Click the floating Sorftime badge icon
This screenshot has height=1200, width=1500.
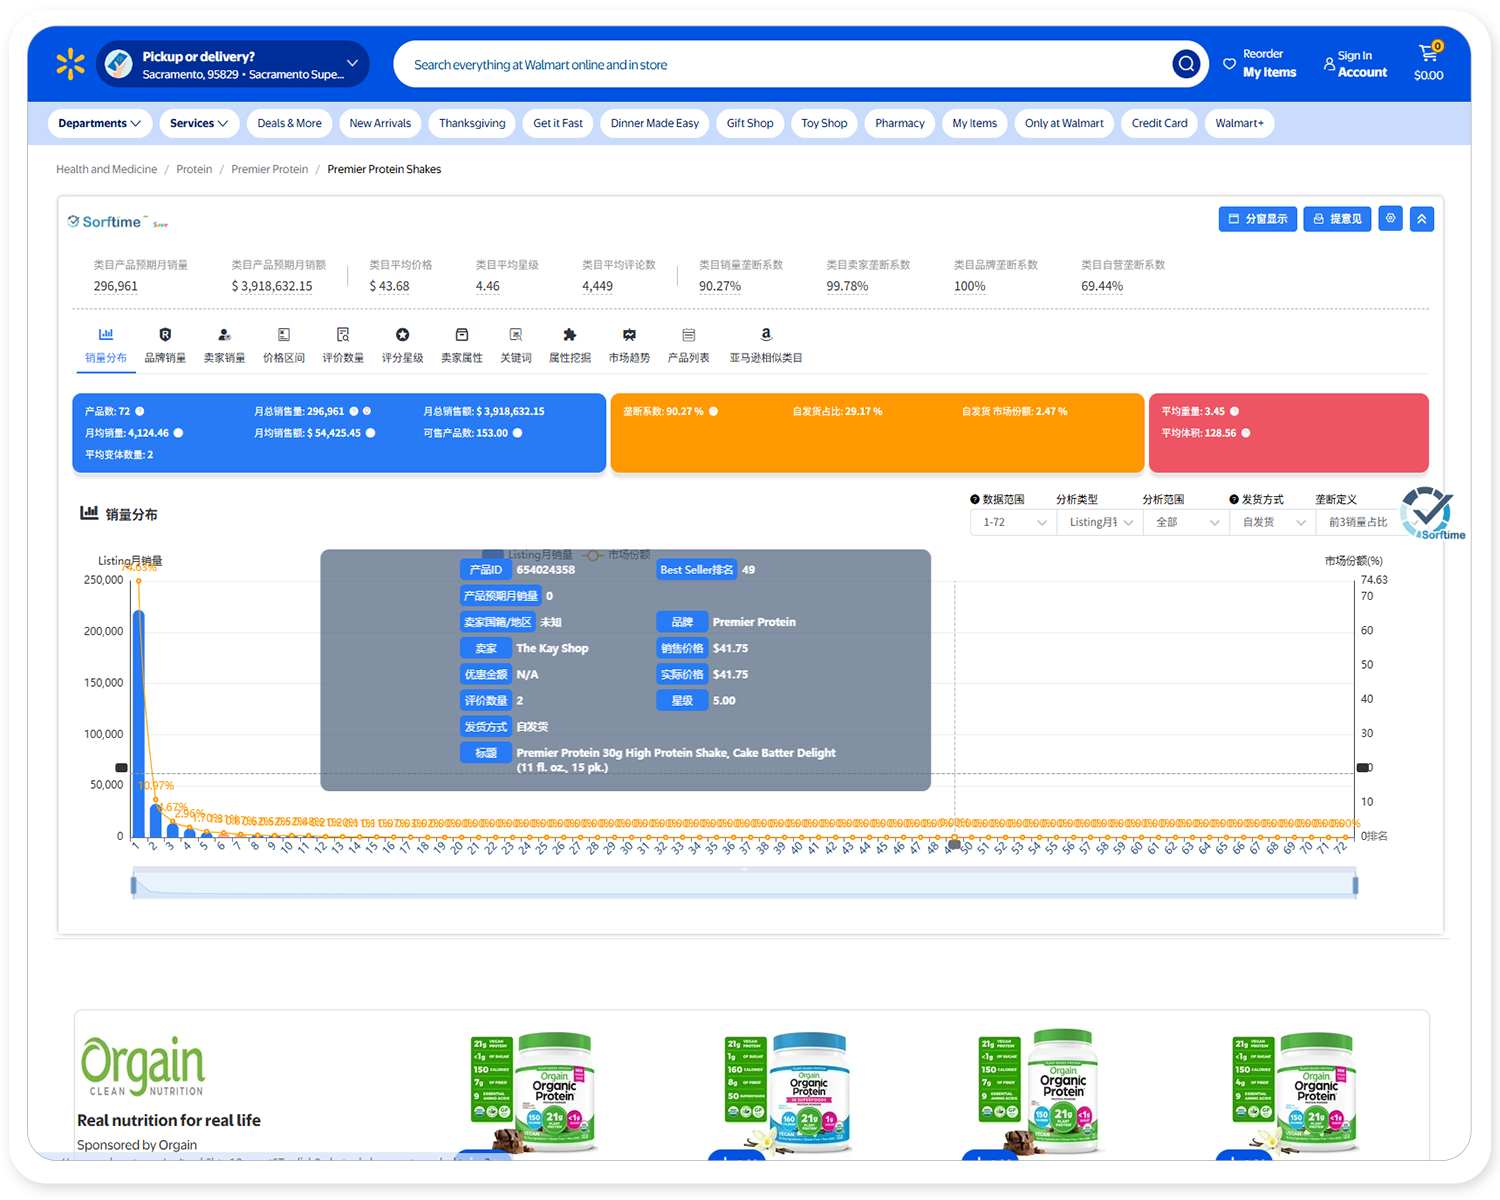(x=1428, y=513)
